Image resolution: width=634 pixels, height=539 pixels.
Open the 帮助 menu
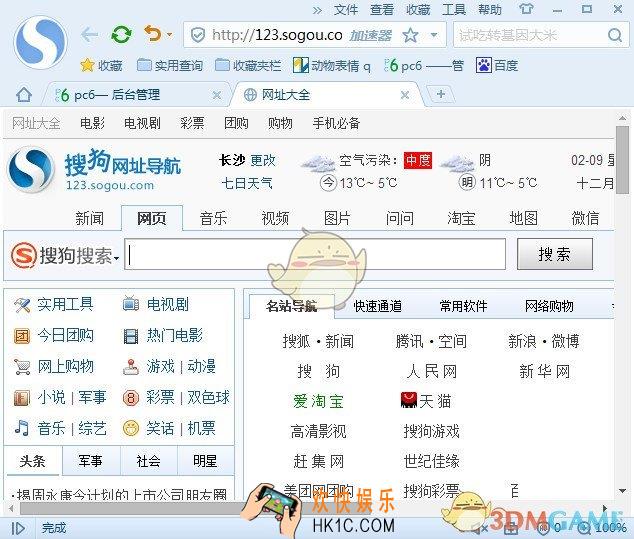[490, 10]
